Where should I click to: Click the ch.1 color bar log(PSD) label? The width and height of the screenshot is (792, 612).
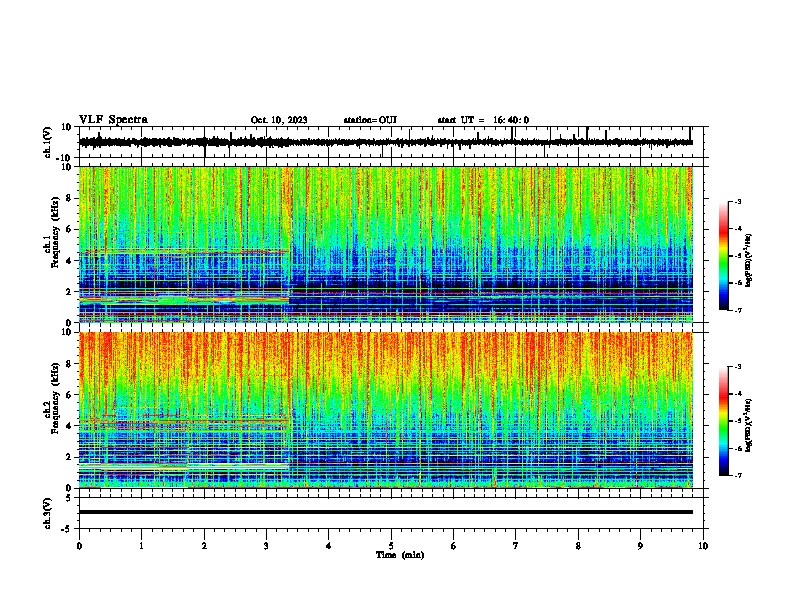coord(749,260)
